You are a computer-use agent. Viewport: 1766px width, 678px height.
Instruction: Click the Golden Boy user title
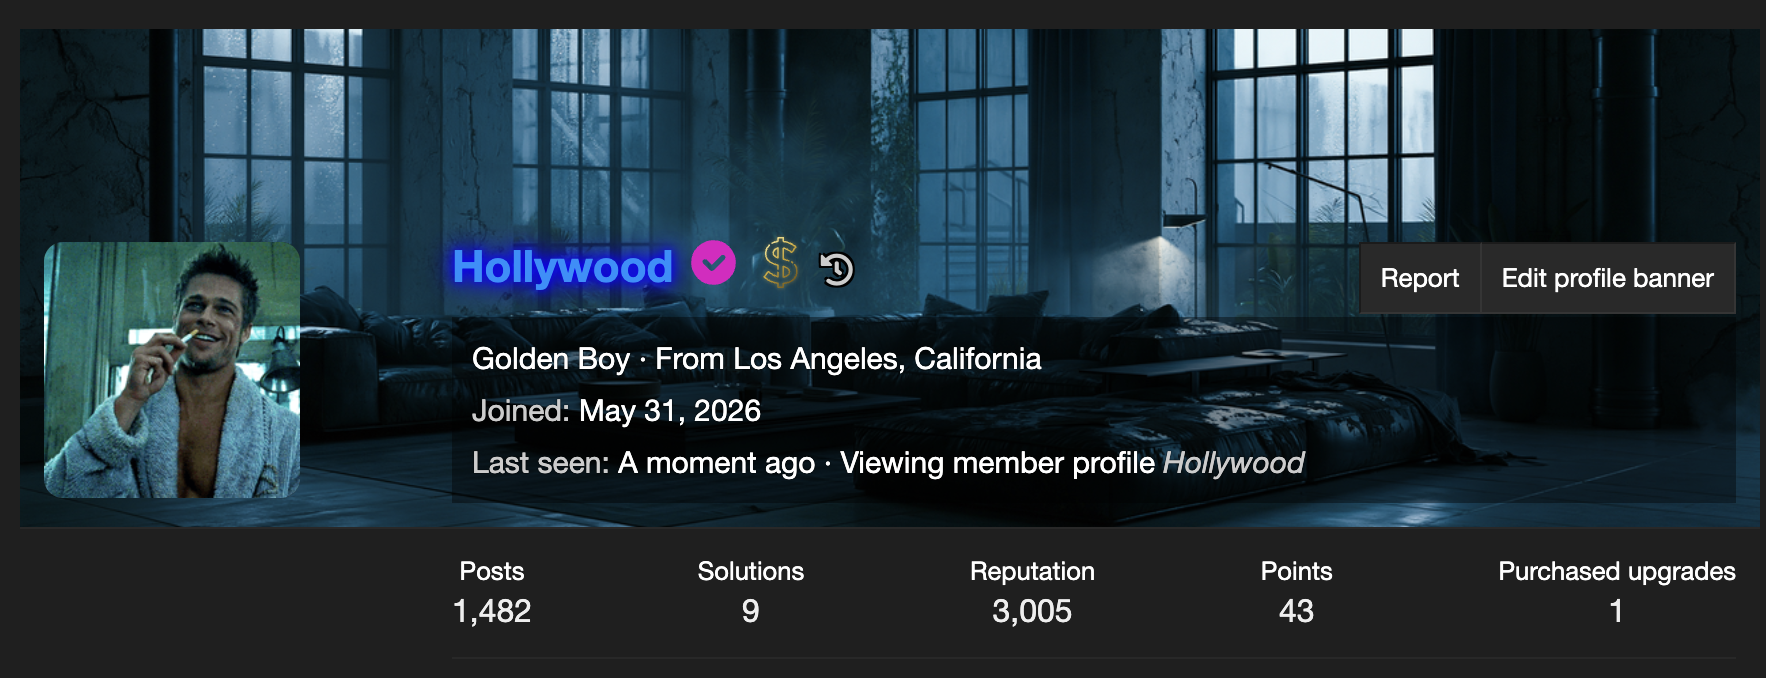click(551, 359)
